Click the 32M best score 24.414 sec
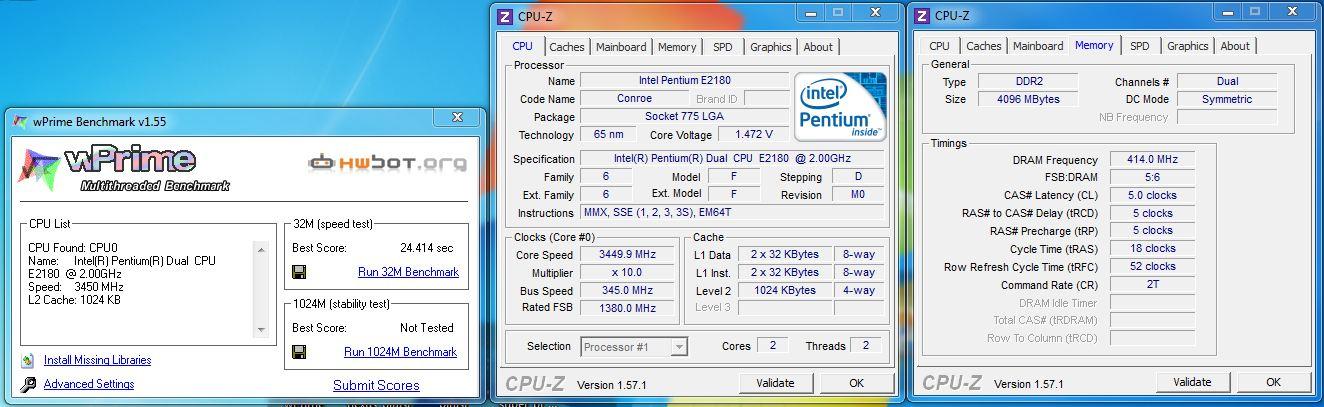 click(427, 248)
